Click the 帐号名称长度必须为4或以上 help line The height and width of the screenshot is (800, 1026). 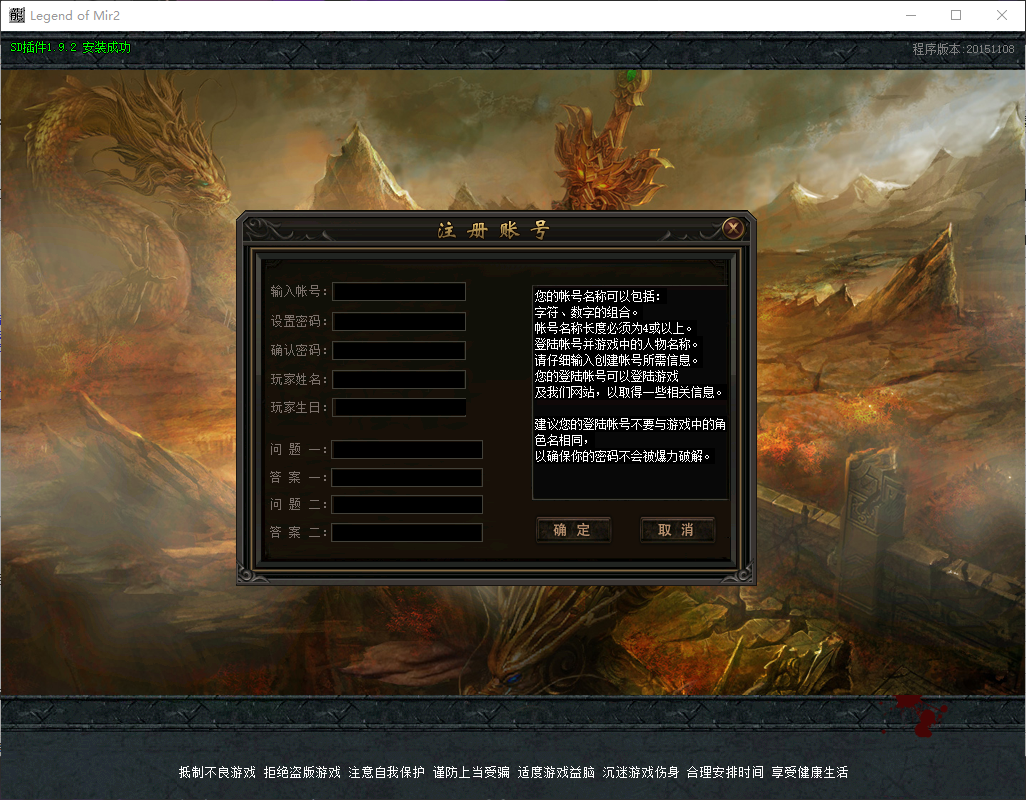(x=613, y=328)
